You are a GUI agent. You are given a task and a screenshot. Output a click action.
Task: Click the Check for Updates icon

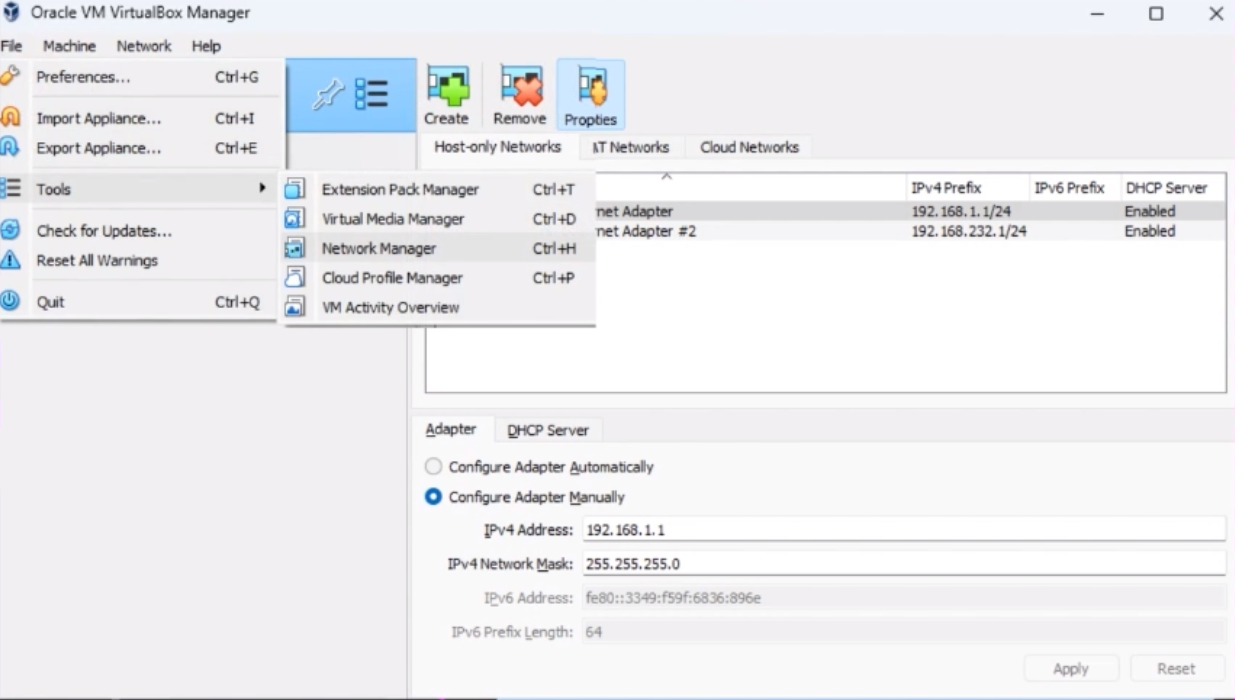click(10, 230)
